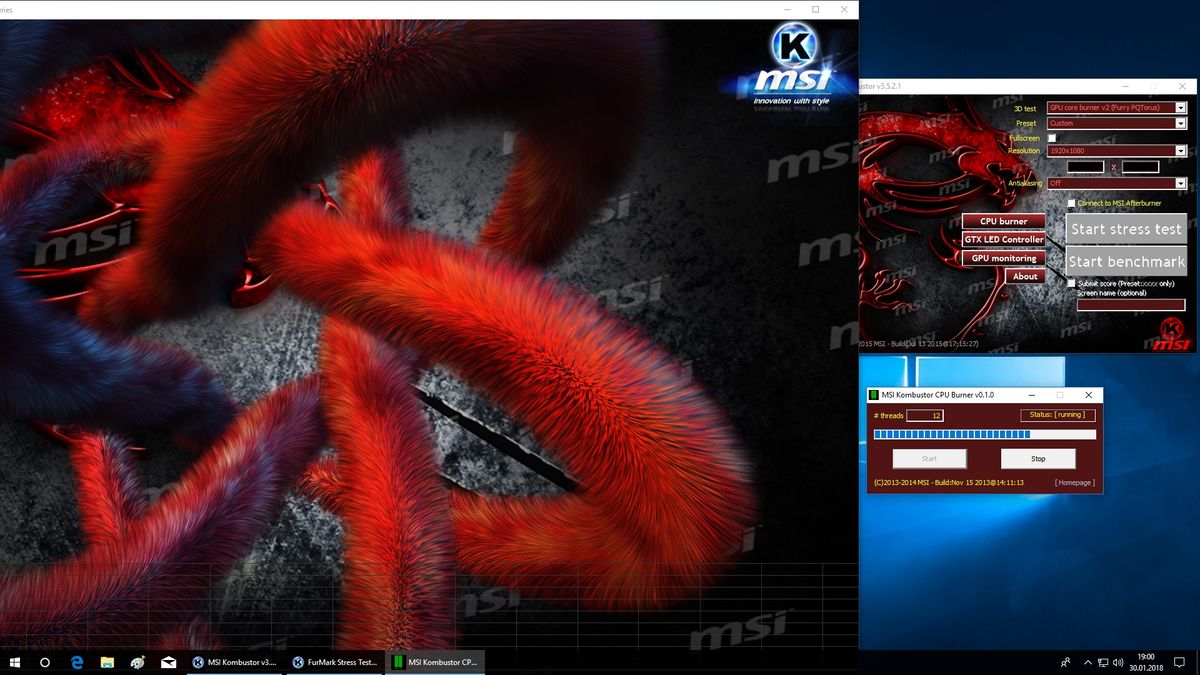Stop the CPU Burner test

click(1038, 458)
